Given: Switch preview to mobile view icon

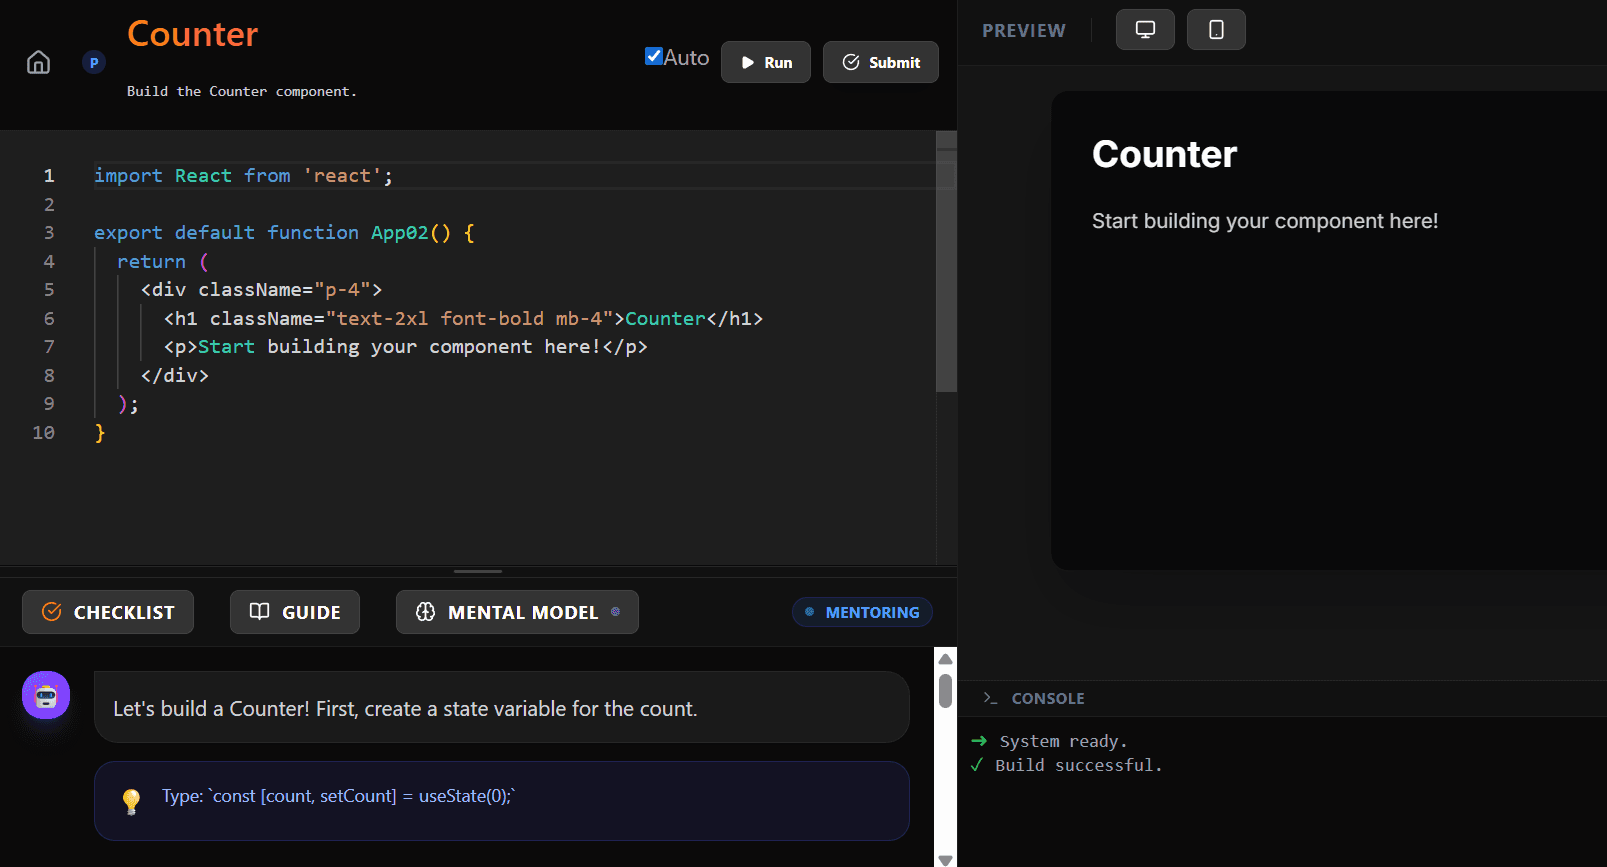Looking at the screenshot, I should 1216,30.
